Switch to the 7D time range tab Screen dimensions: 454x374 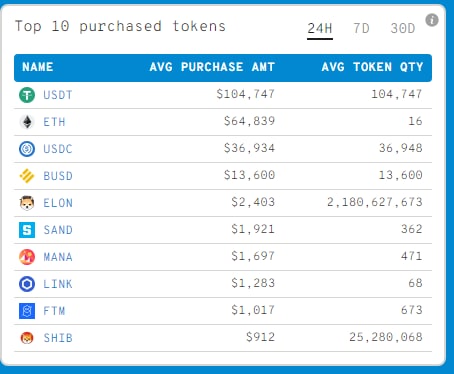click(x=361, y=29)
